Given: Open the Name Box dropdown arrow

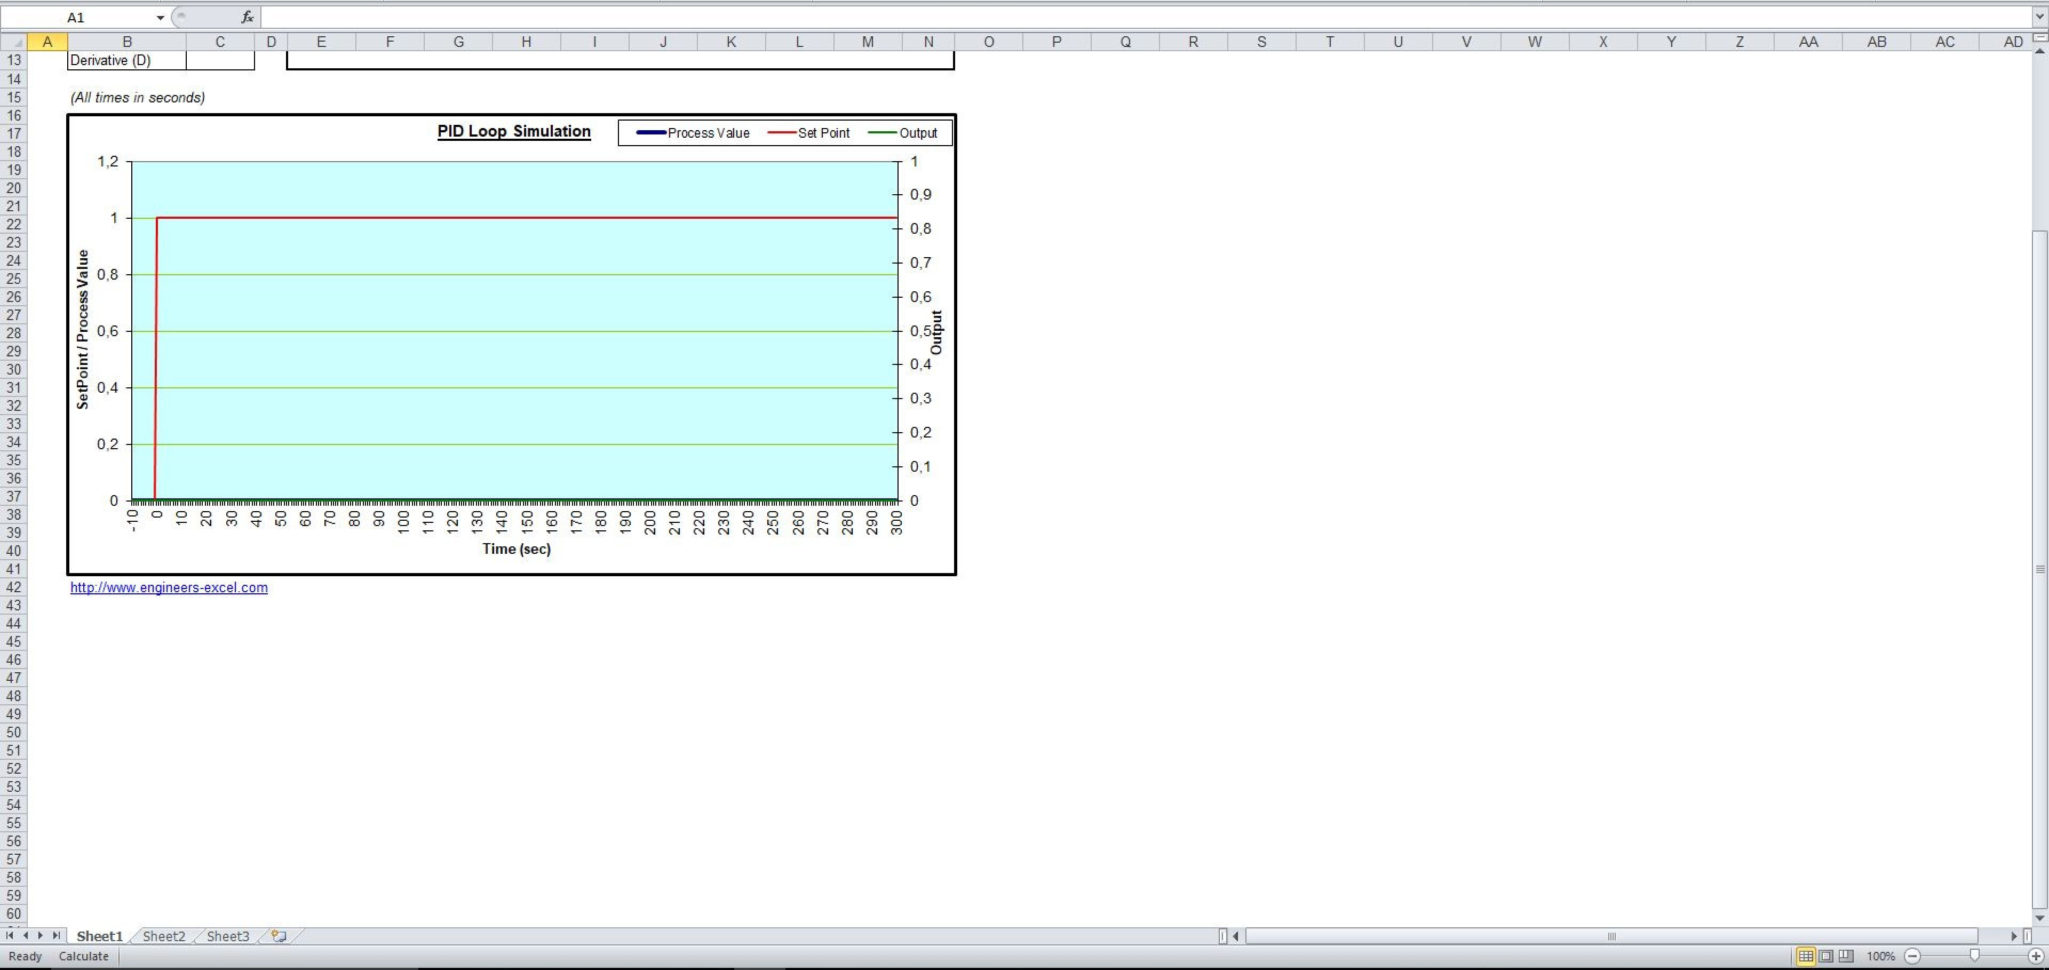Looking at the screenshot, I should (x=160, y=16).
